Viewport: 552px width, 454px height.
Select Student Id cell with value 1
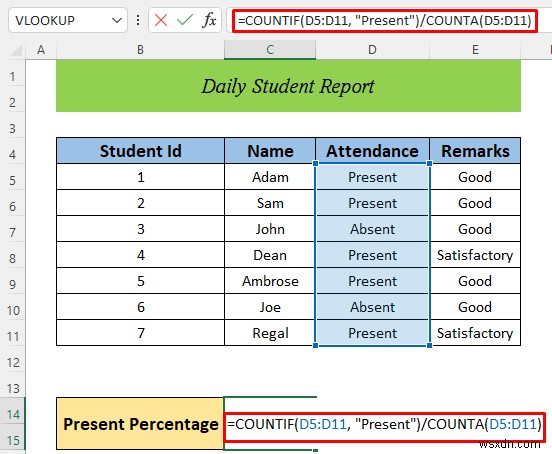(140, 177)
